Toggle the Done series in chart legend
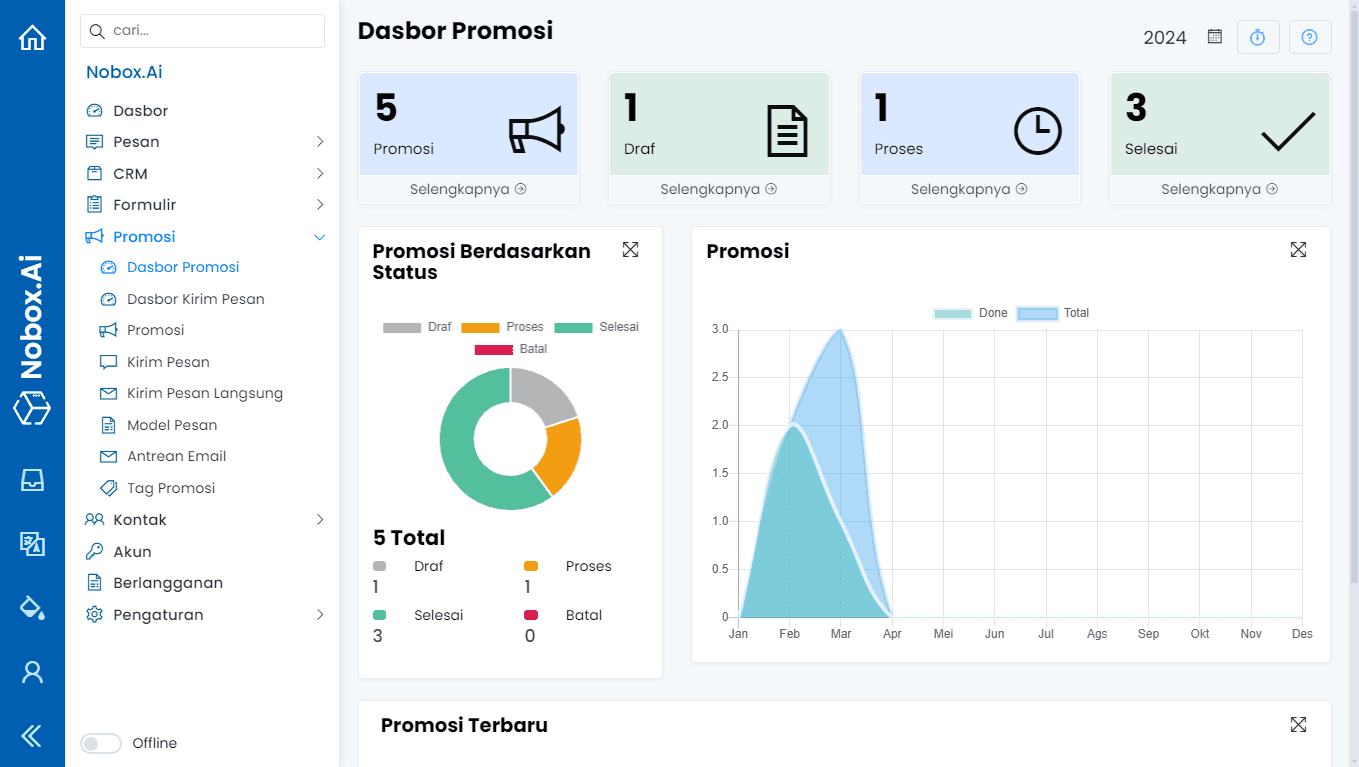The width and height of the screenshot is (1359, 767). click(971, 313)
